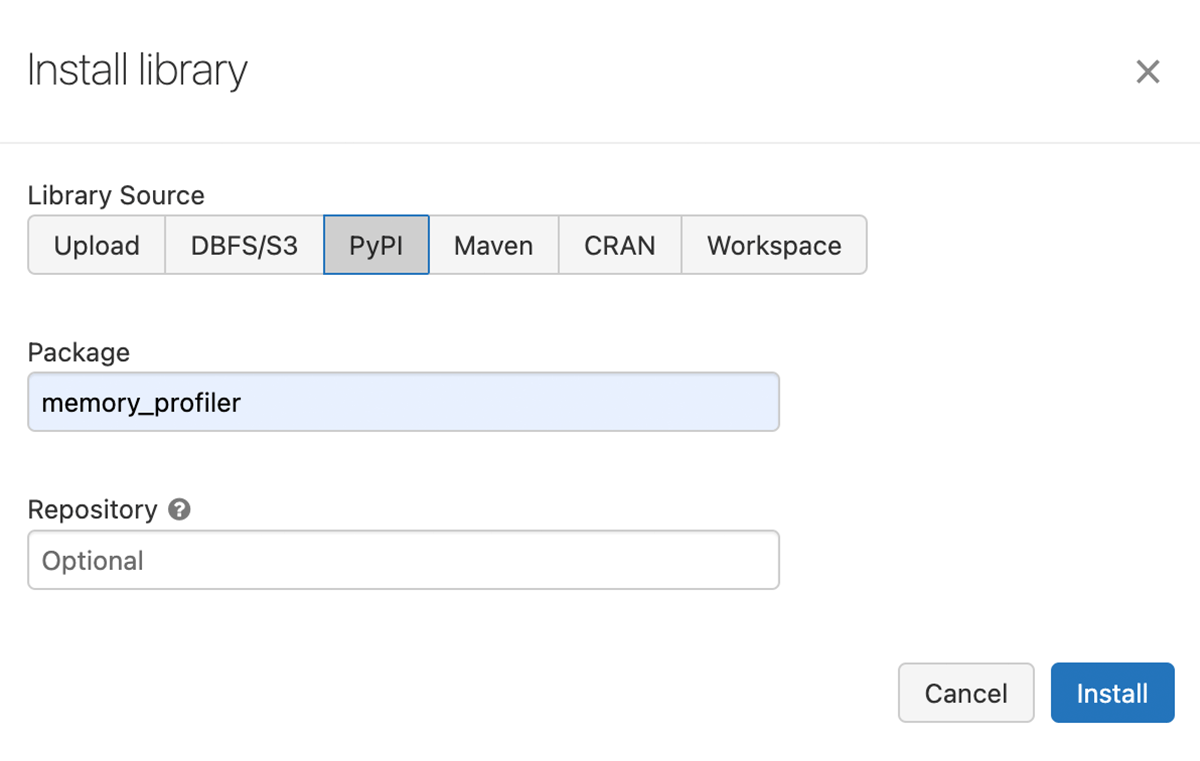Image resolution: width=1200 pixels, height=761 pixels.
Task: Choose the PyPI library source
Action: tap(376, 245)
